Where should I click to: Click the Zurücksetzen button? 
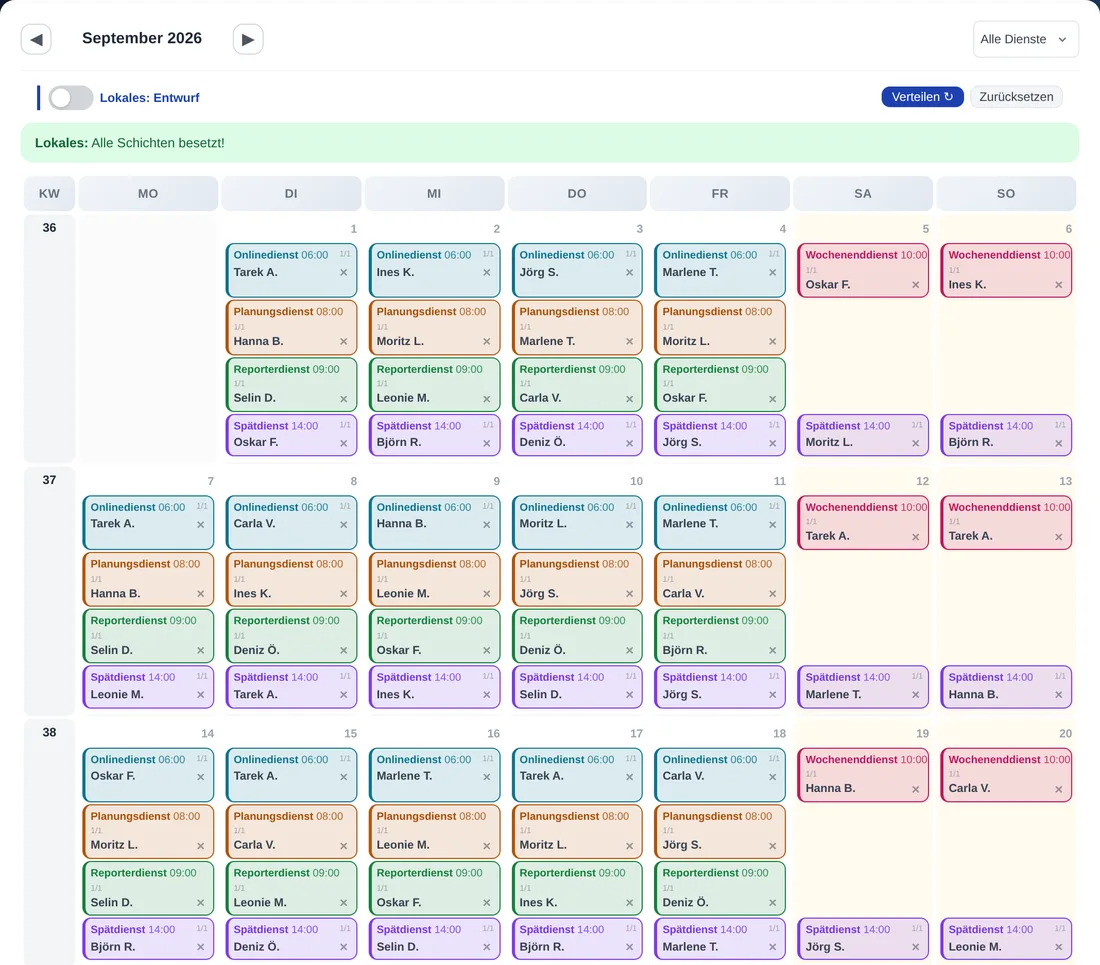point(1016,97)
